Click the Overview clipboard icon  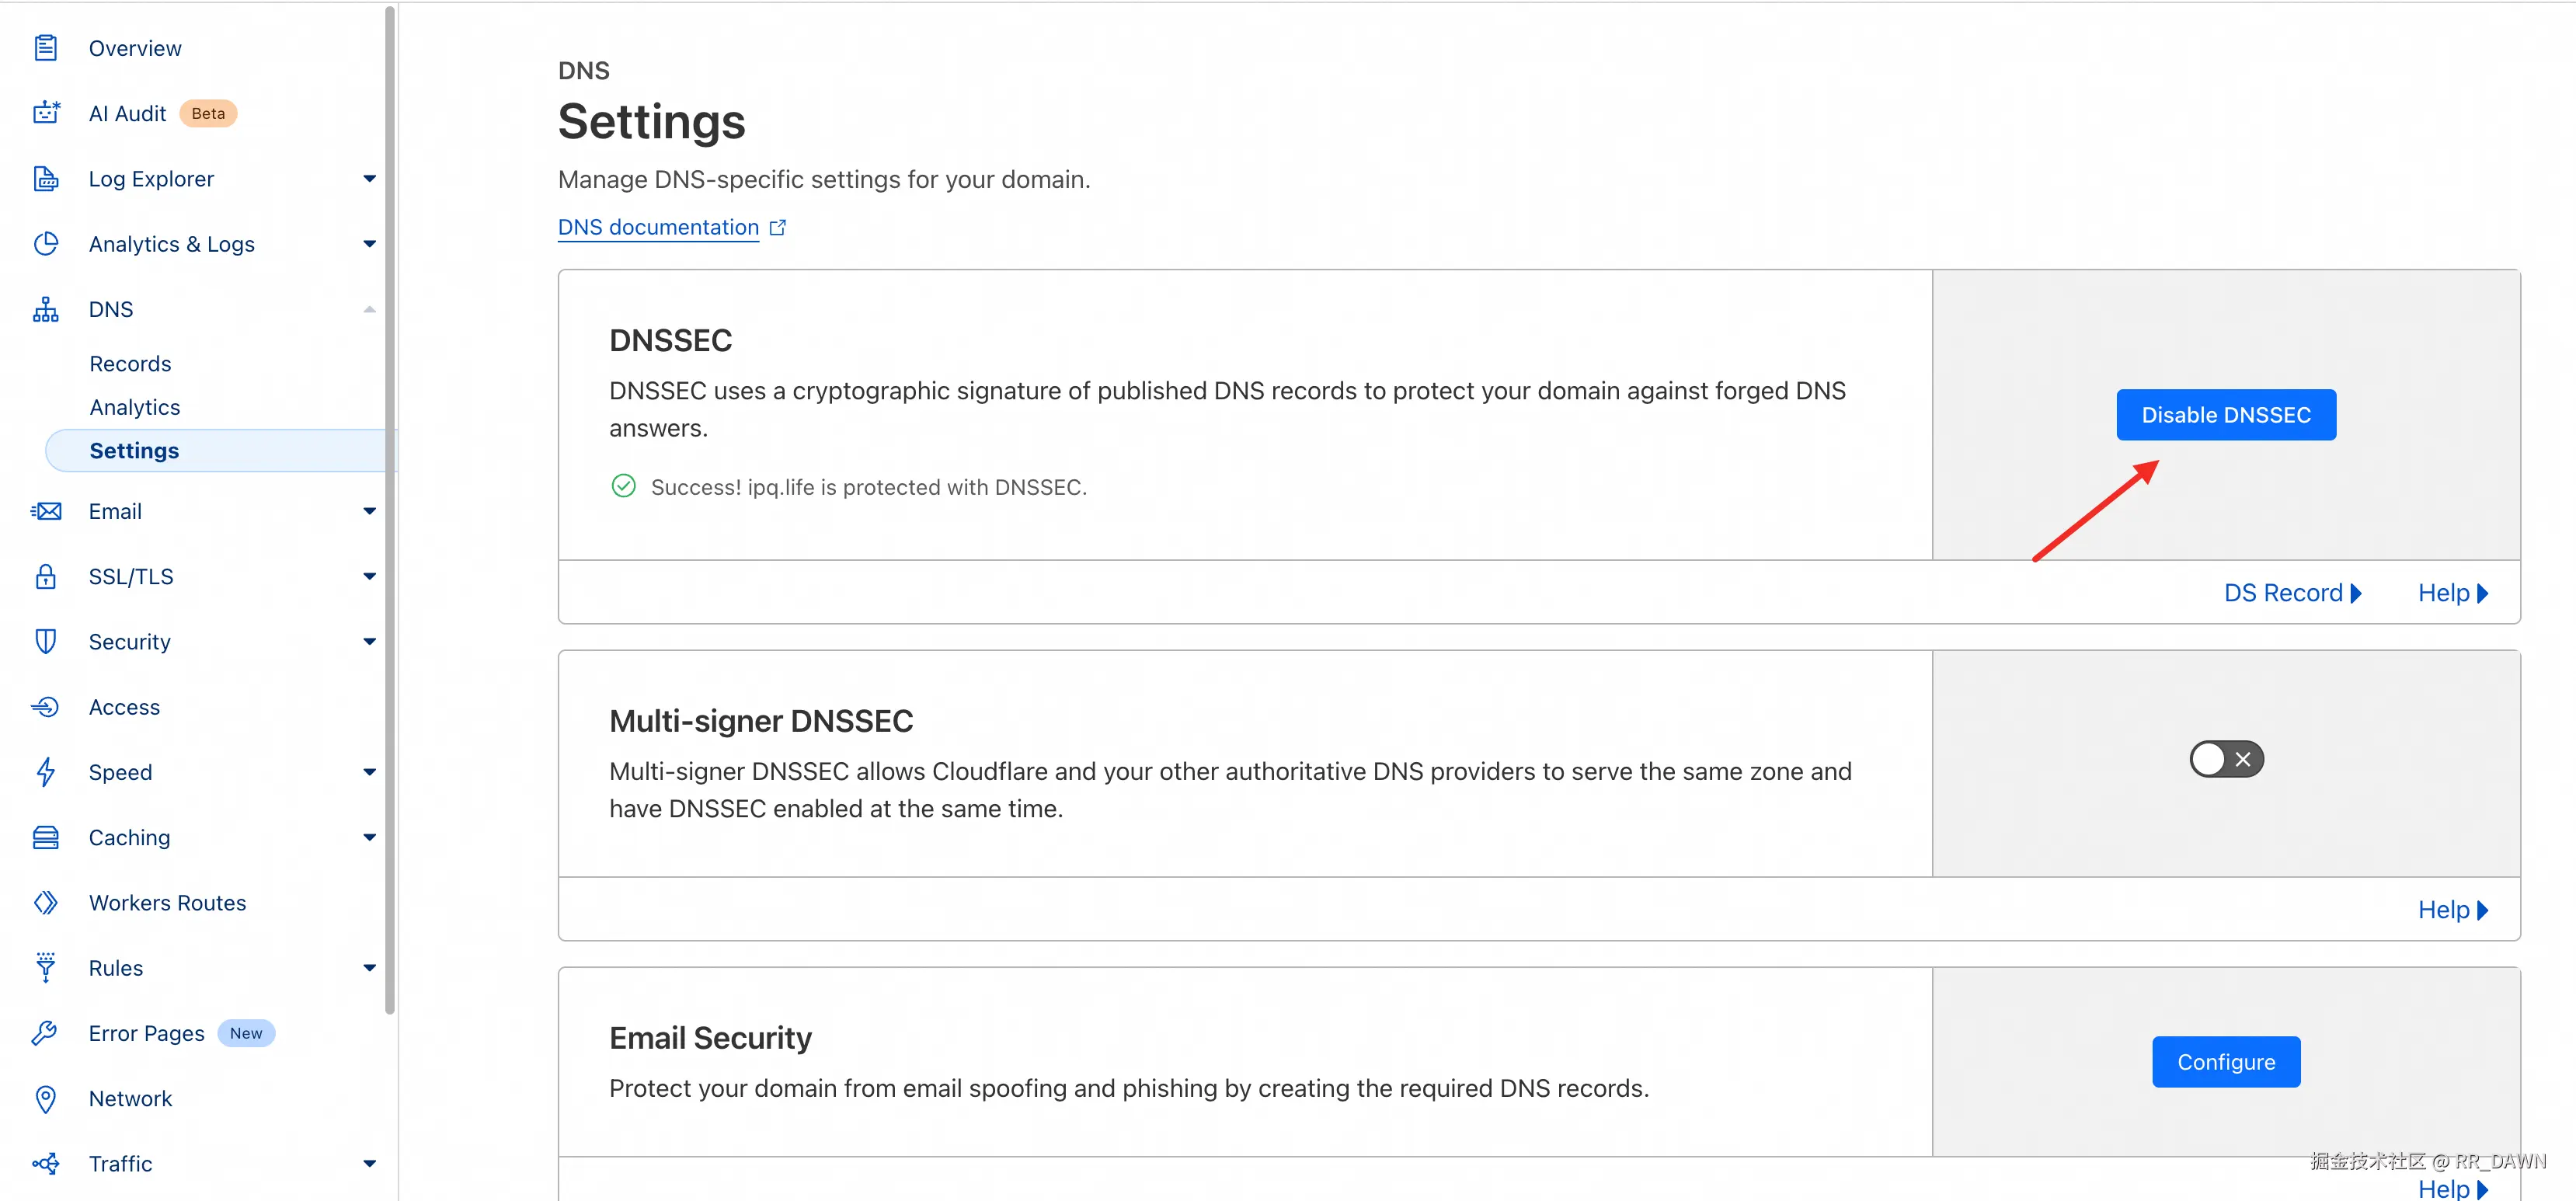[46, 48]
